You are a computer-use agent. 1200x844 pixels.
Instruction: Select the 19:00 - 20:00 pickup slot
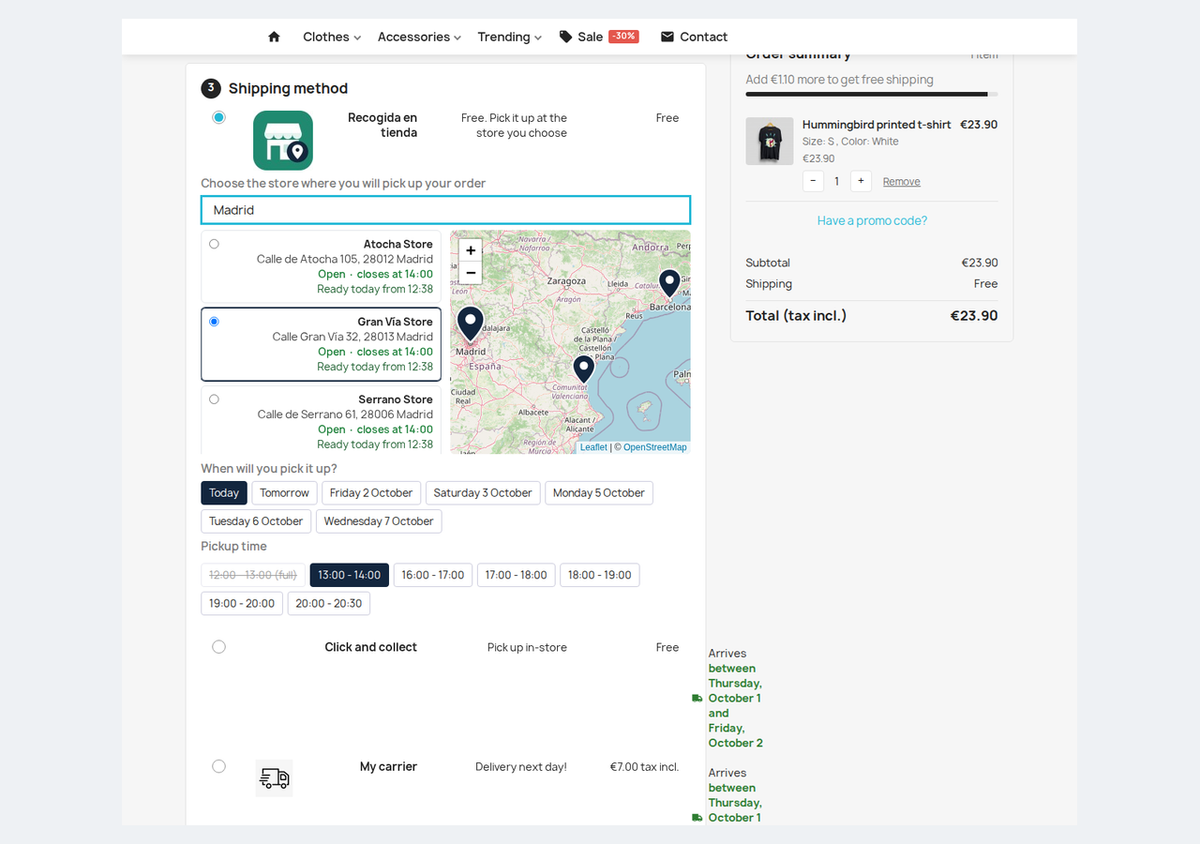pos(242,603)
